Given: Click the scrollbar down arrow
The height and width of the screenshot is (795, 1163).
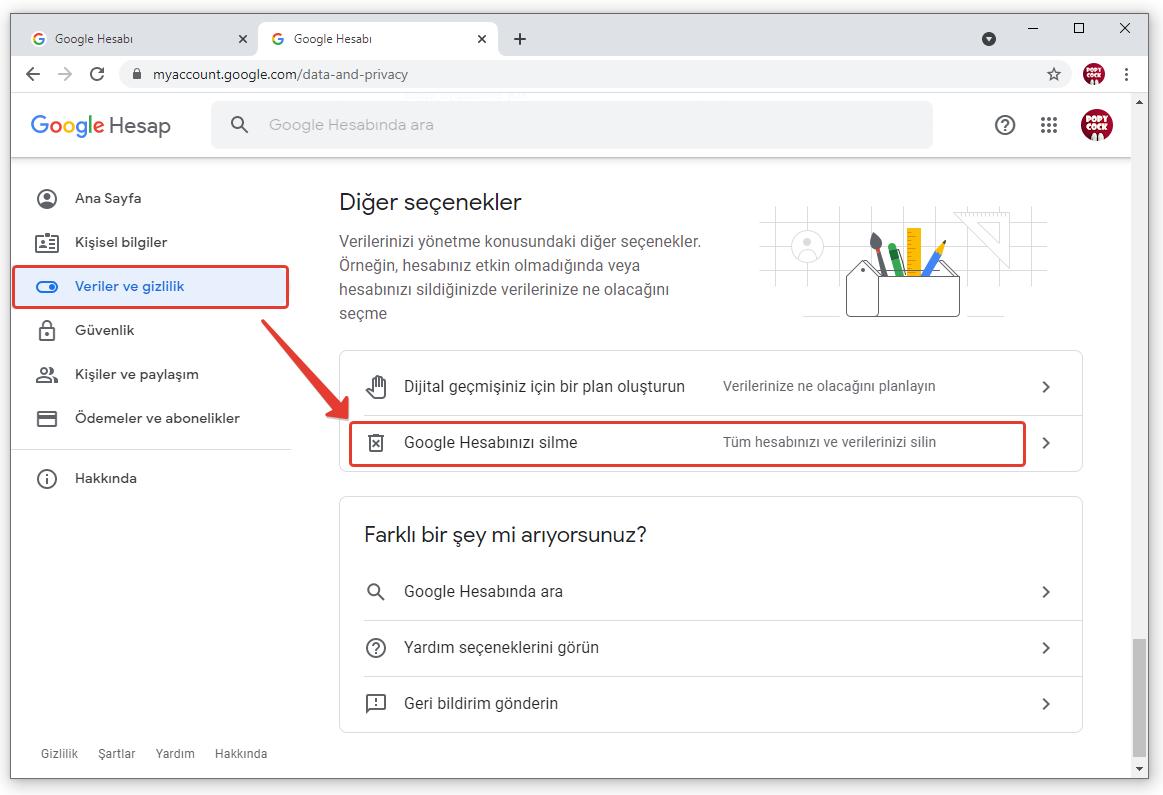Looking at the screenshot, I should tap(1139, 769).
